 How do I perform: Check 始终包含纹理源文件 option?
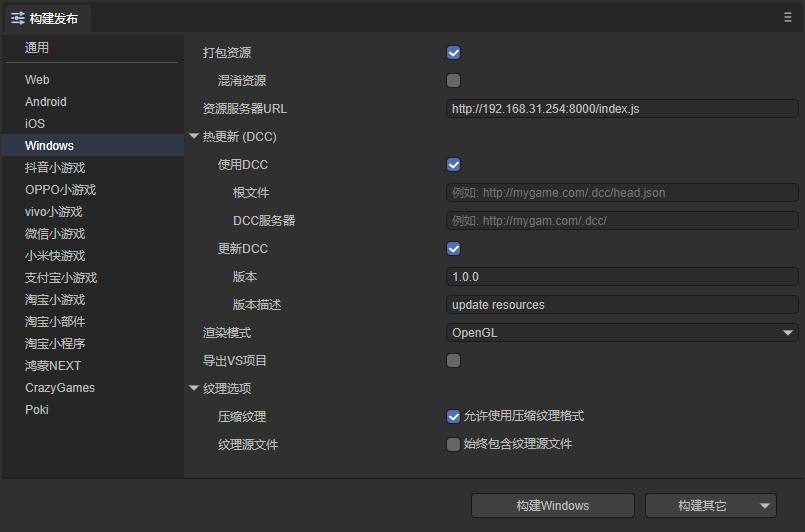454,445
